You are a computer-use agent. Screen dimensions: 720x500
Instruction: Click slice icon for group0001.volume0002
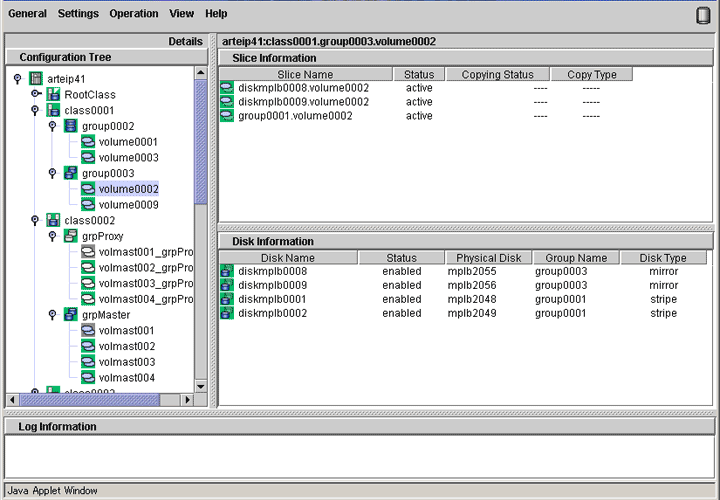click(227, 116)
